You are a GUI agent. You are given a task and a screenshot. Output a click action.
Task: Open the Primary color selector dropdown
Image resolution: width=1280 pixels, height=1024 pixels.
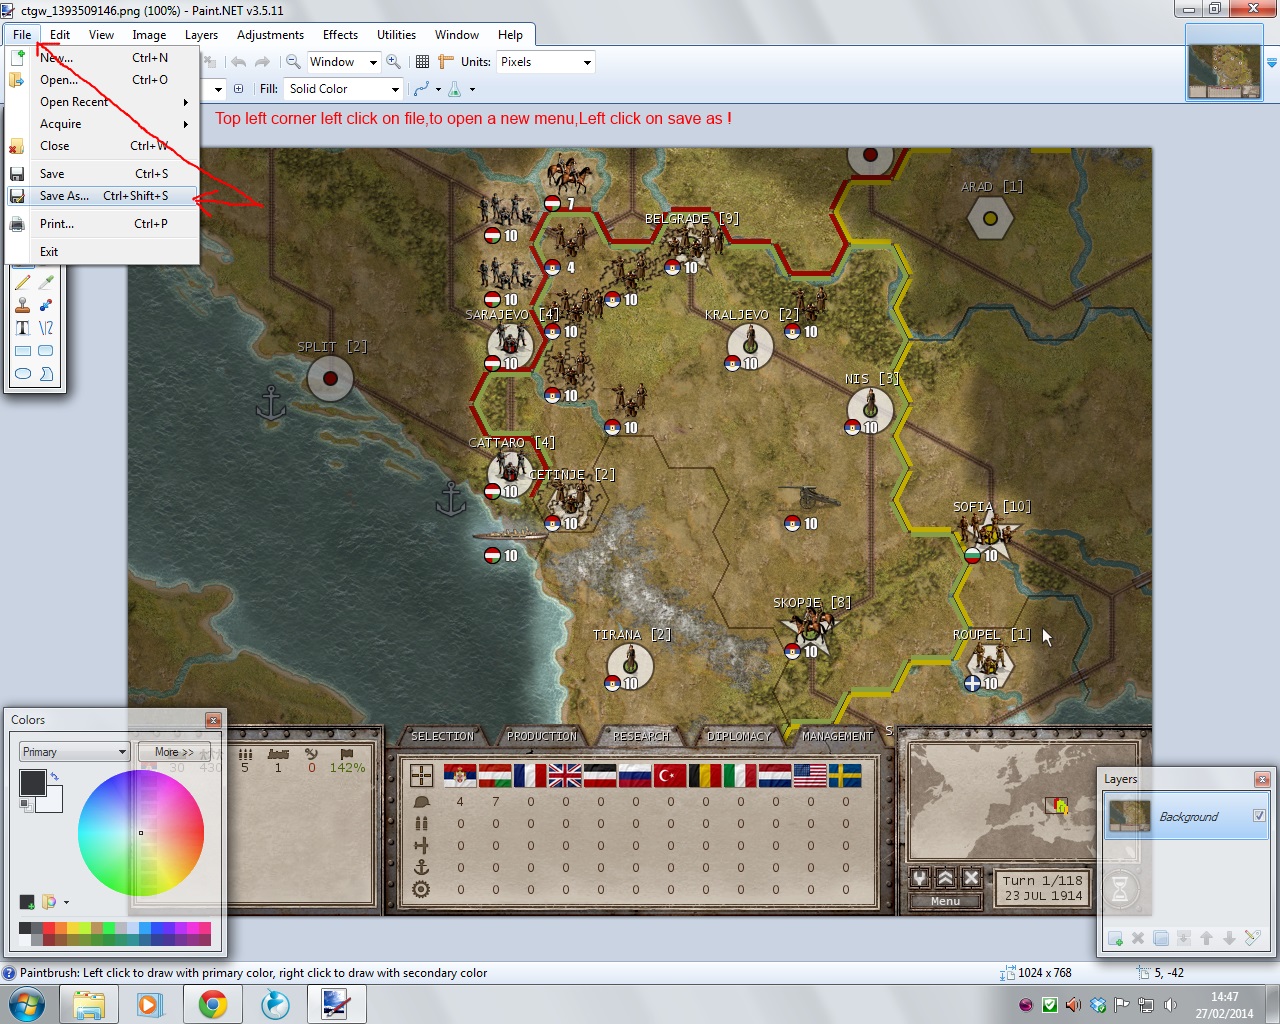[x=74, y=752]
